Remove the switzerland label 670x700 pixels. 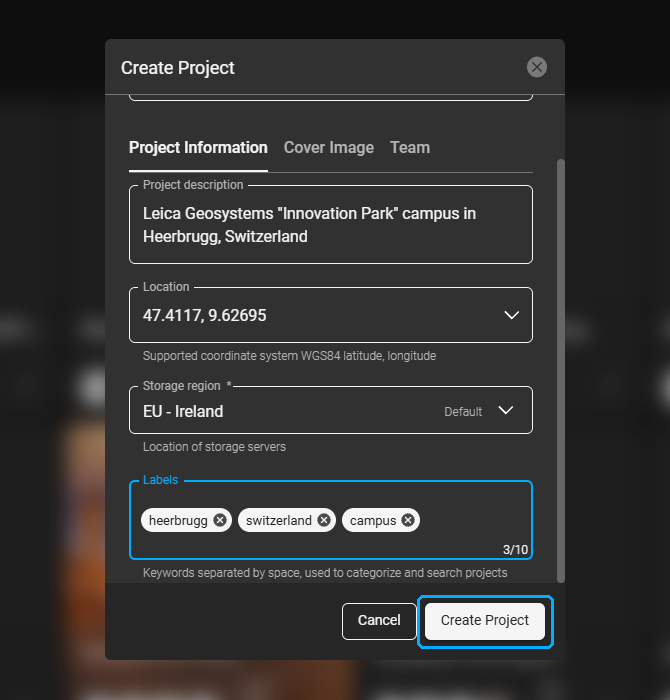pyautogui.click(x=324, y=520)
